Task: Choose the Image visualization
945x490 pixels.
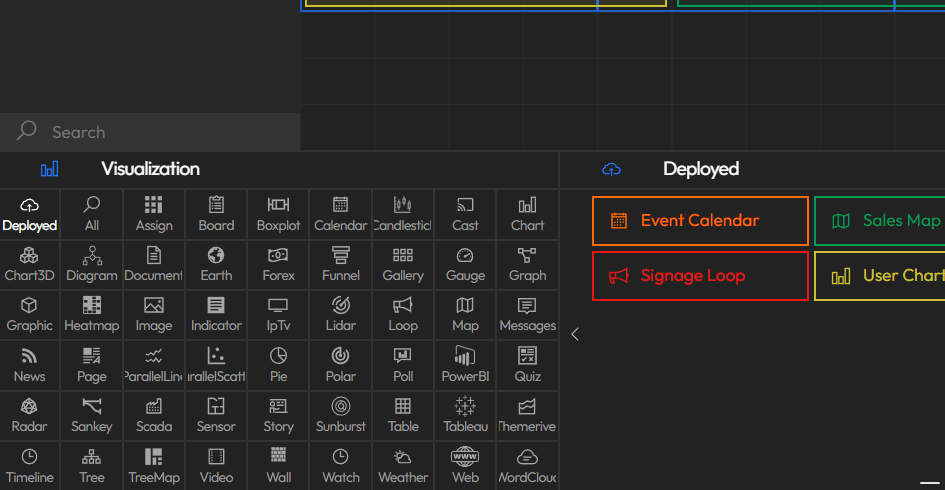Action: [154, 315]
